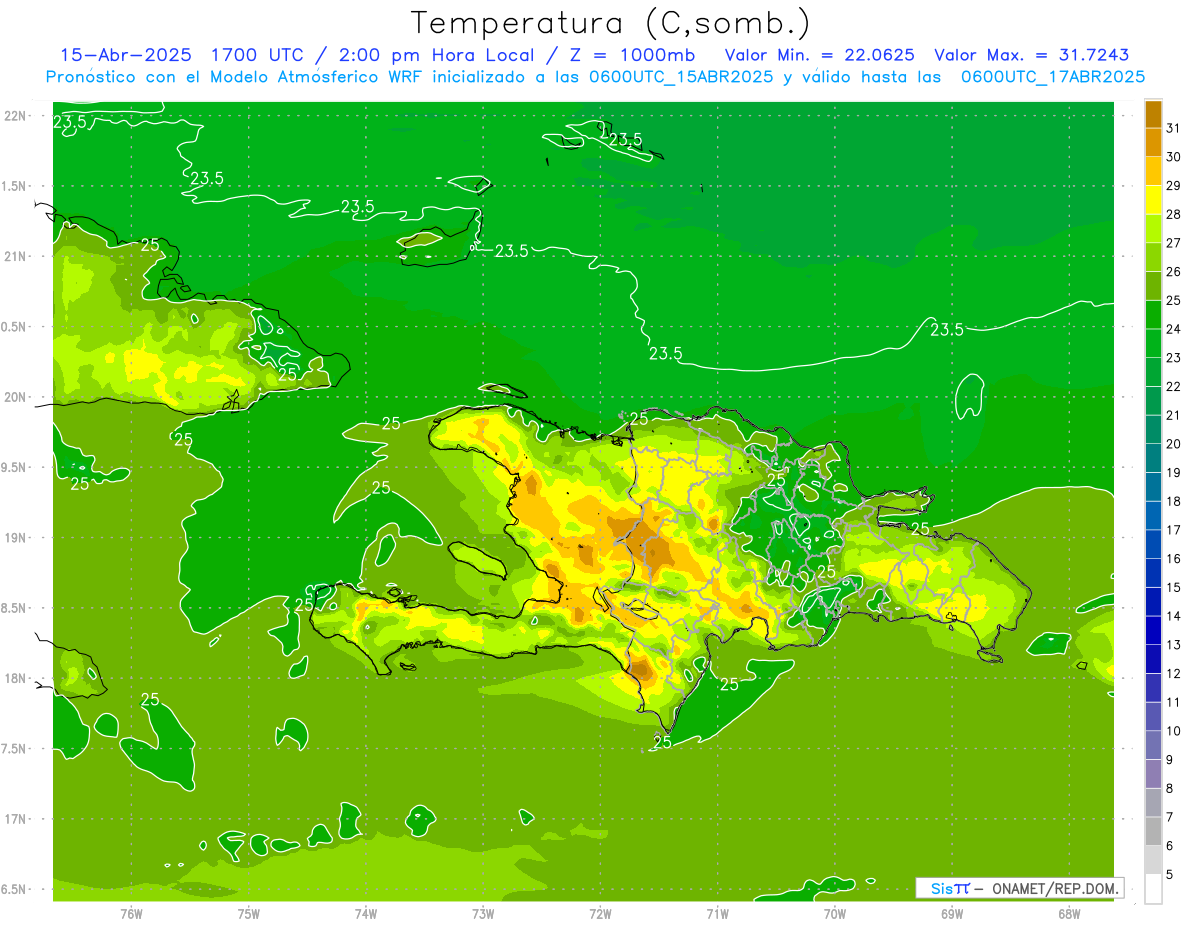Click the "70W" longitude label
The image size is (1200, 927).
pyautogui.click(x=834, y=914)
